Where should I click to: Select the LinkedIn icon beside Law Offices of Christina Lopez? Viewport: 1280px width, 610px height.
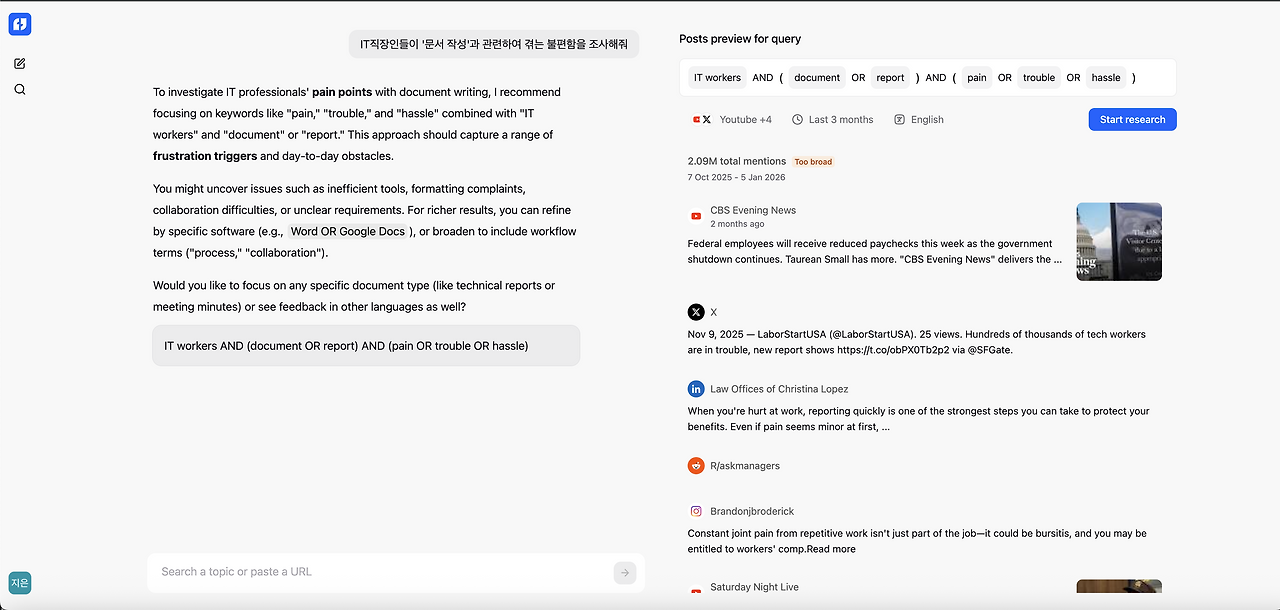(x=696, y=388)
